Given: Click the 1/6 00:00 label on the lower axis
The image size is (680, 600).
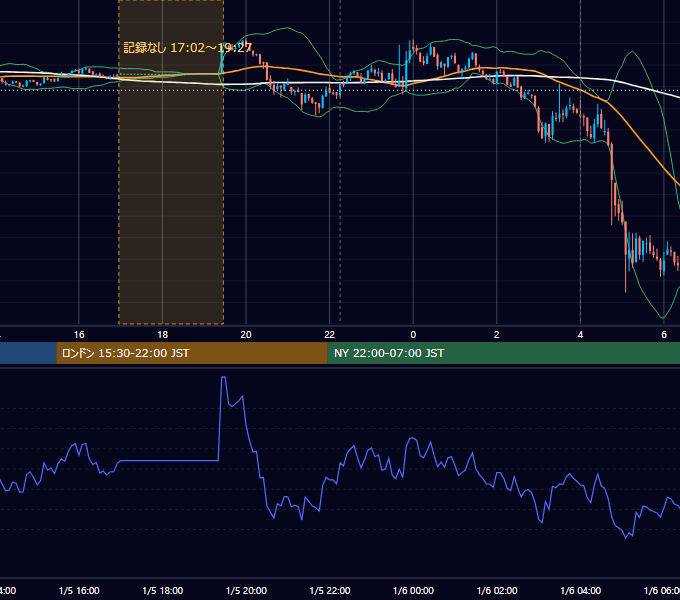Looking at the screenshot, I should [x=413, y=590].
